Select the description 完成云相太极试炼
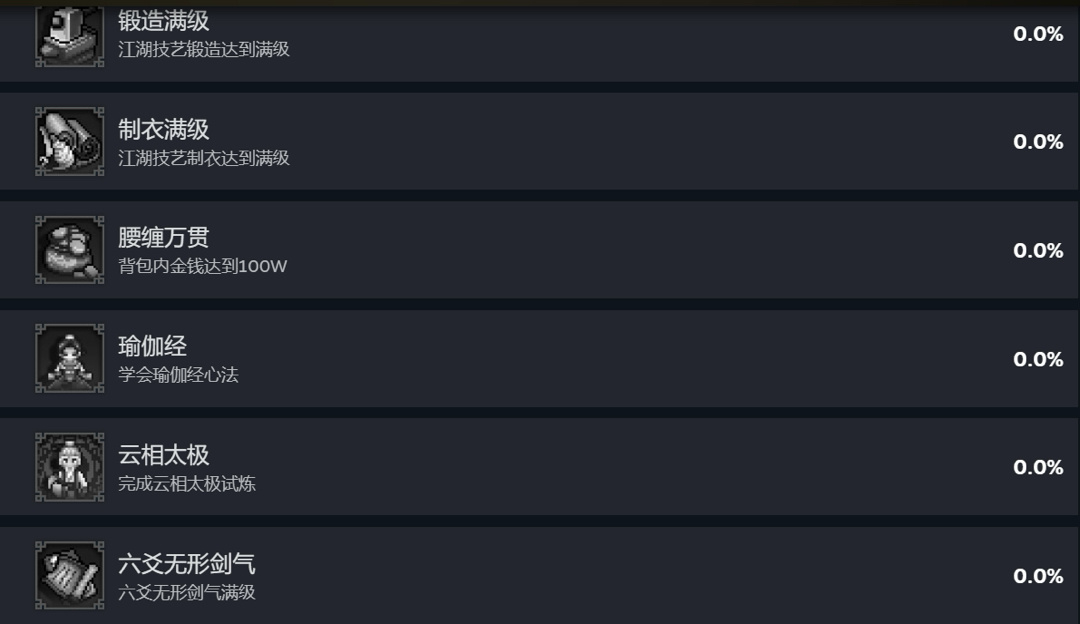1080x624 pixels. click(187, 484)
